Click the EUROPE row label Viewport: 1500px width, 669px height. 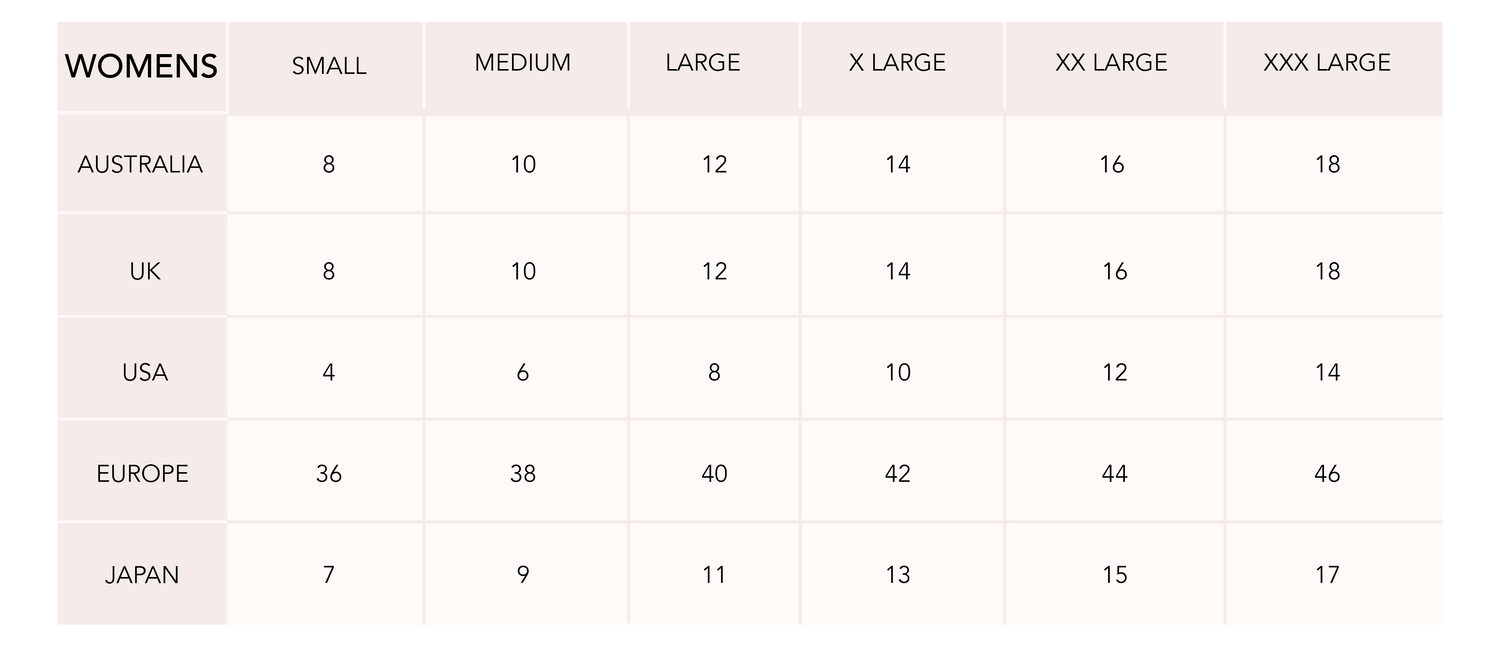coord(142,474)
